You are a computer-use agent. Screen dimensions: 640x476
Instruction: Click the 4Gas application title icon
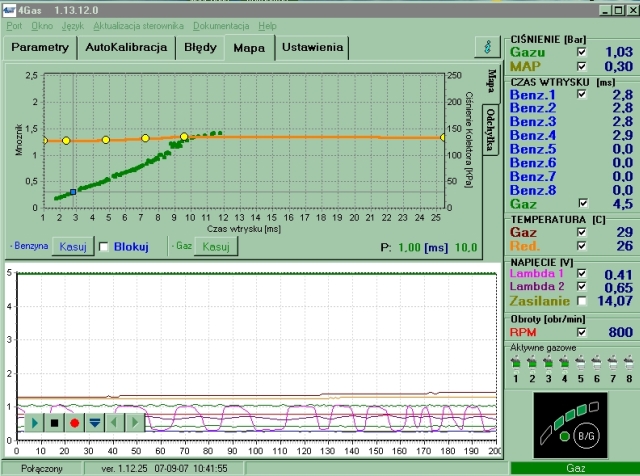(9, 10)
